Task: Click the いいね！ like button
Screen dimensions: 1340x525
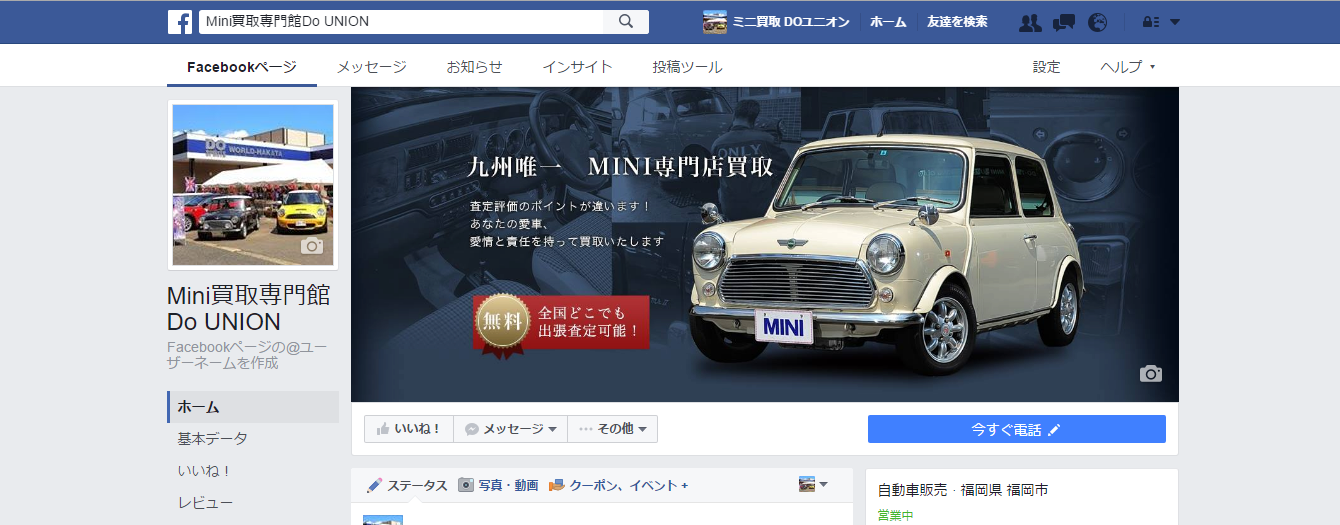Action: click(x=409, y=429)
